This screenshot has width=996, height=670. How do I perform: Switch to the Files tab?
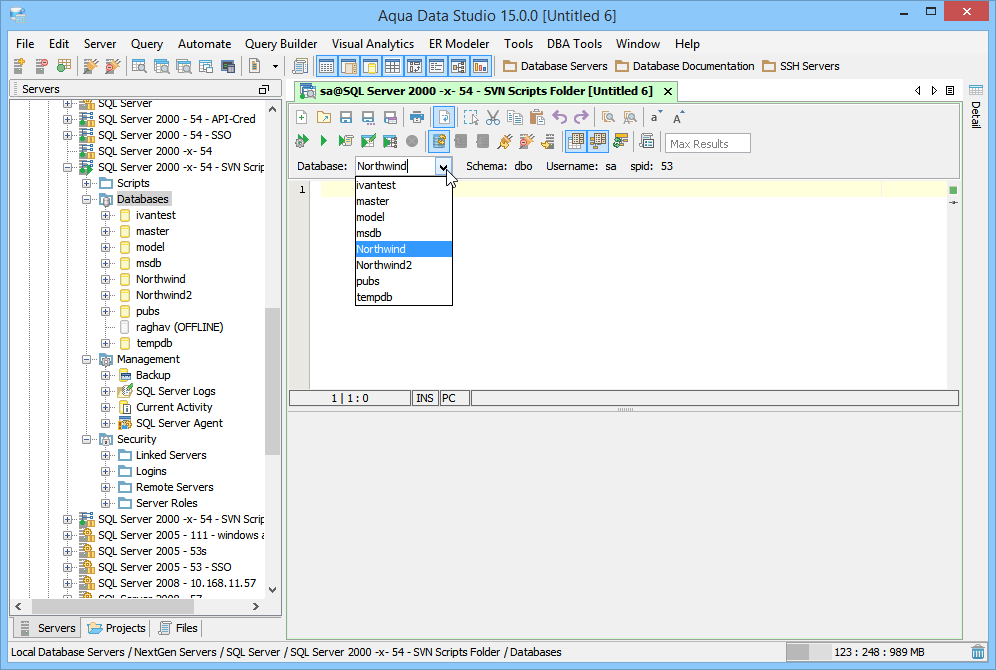coord(178,628)
